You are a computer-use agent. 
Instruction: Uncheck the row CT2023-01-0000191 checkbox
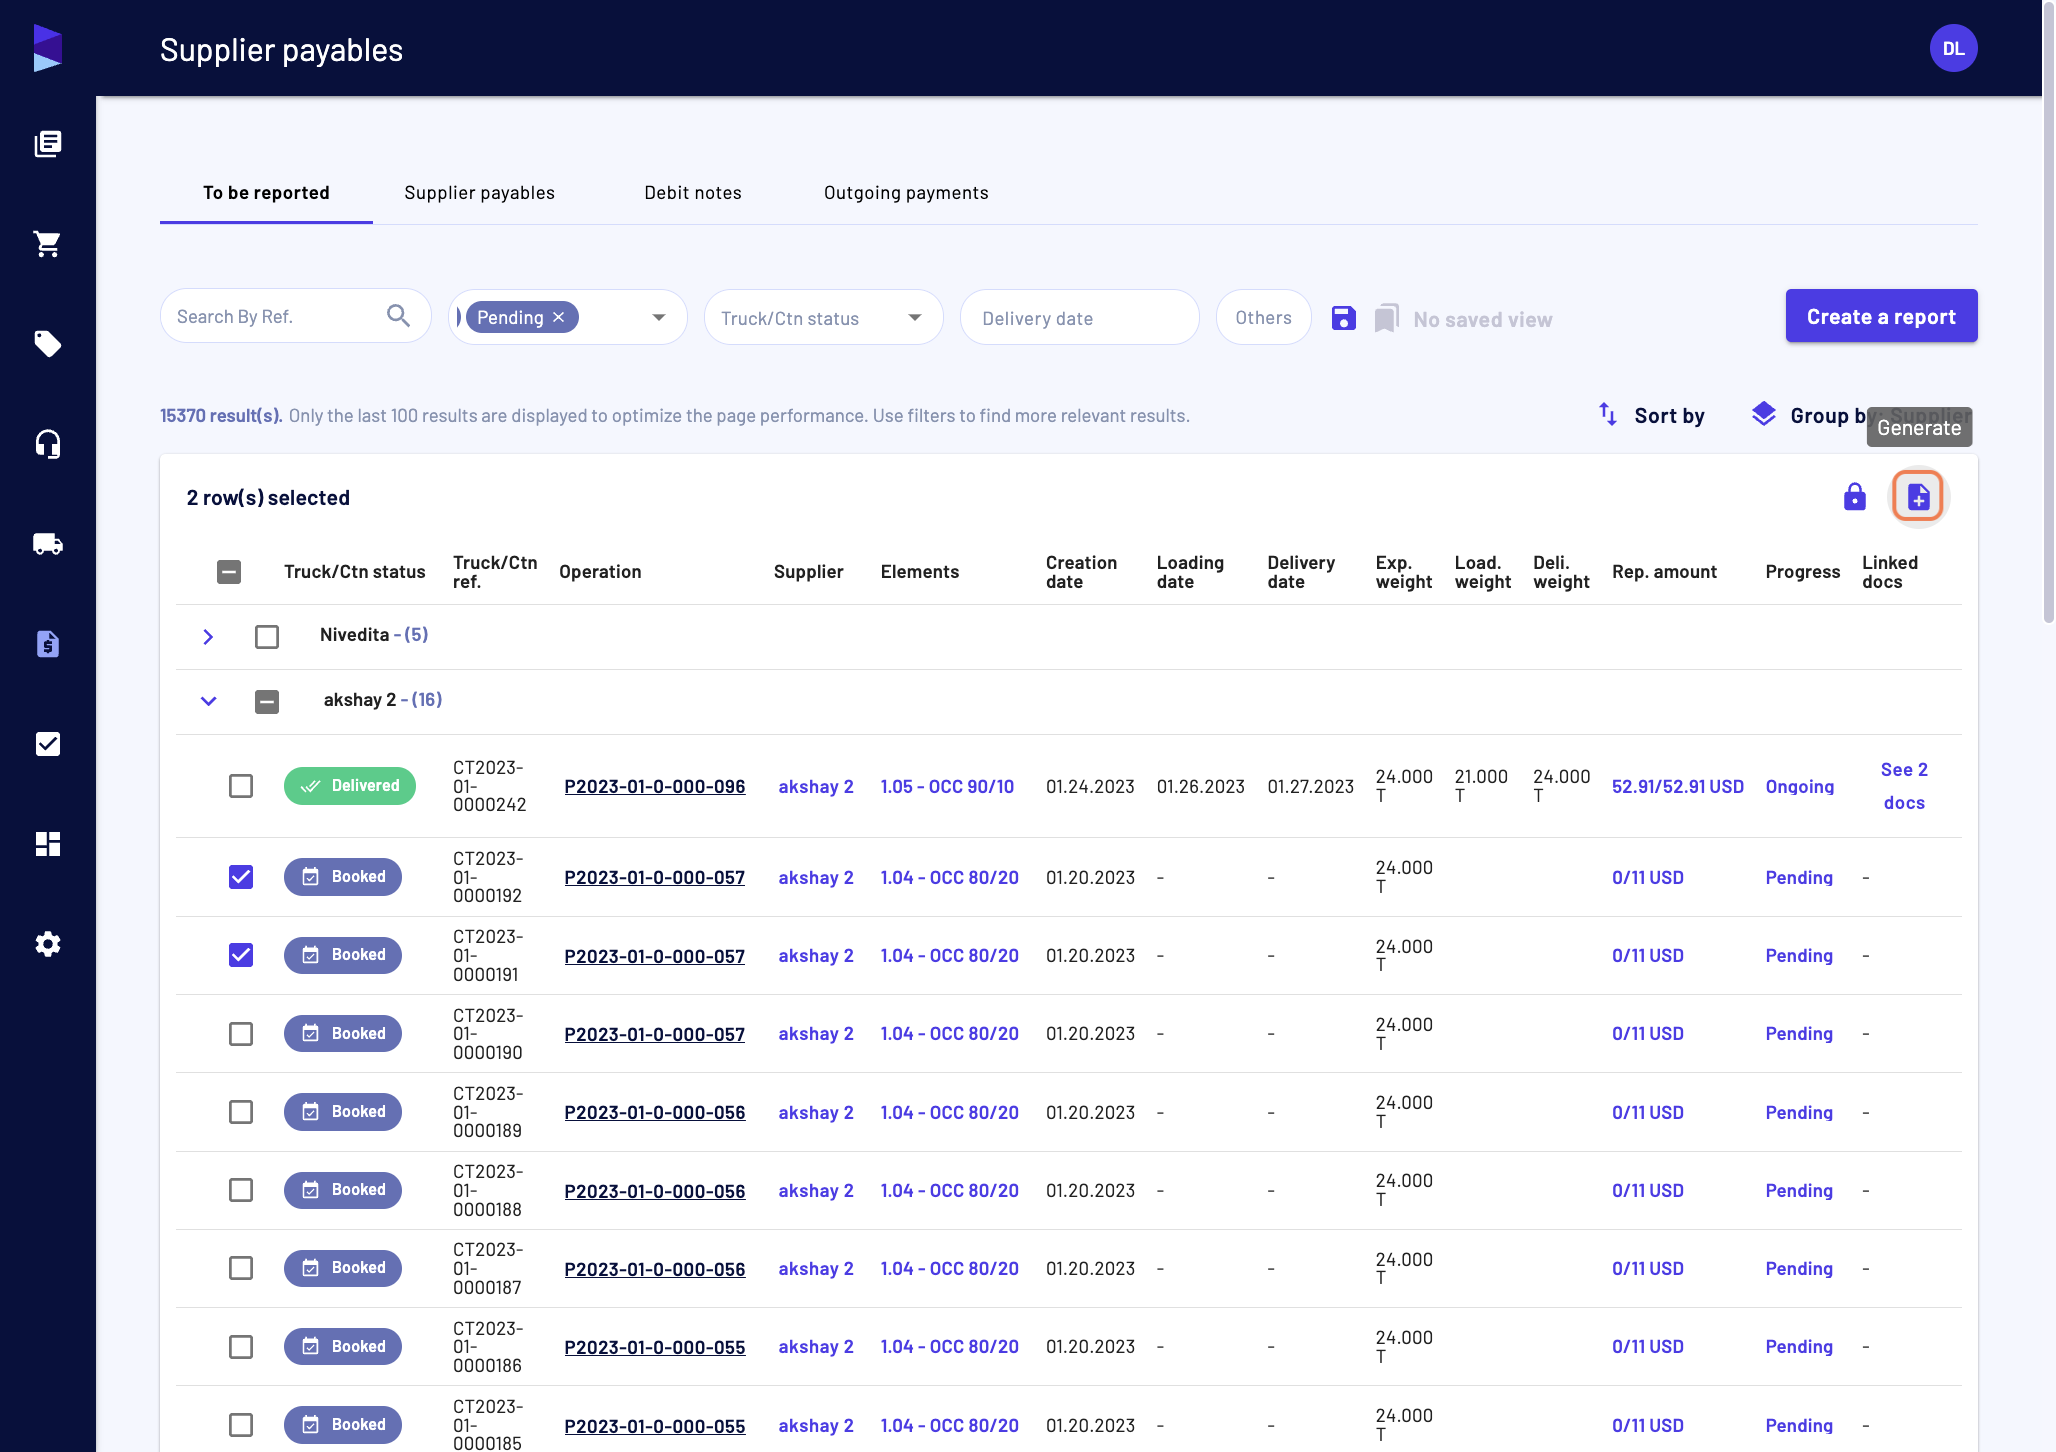[x=241, y=955]
